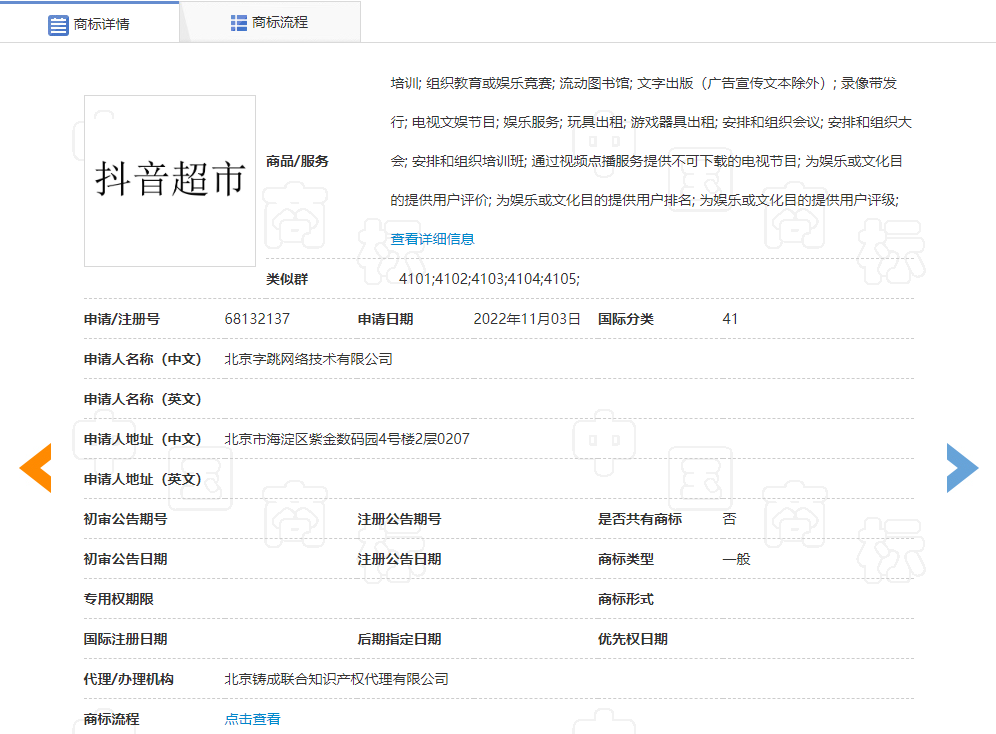996x734 pixels.
Task: Click the 商标类型 label
Action: pos(626,559)
